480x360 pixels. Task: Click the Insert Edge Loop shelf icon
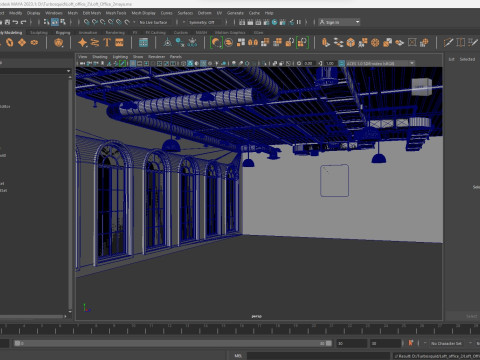click(x=461, y=43)
